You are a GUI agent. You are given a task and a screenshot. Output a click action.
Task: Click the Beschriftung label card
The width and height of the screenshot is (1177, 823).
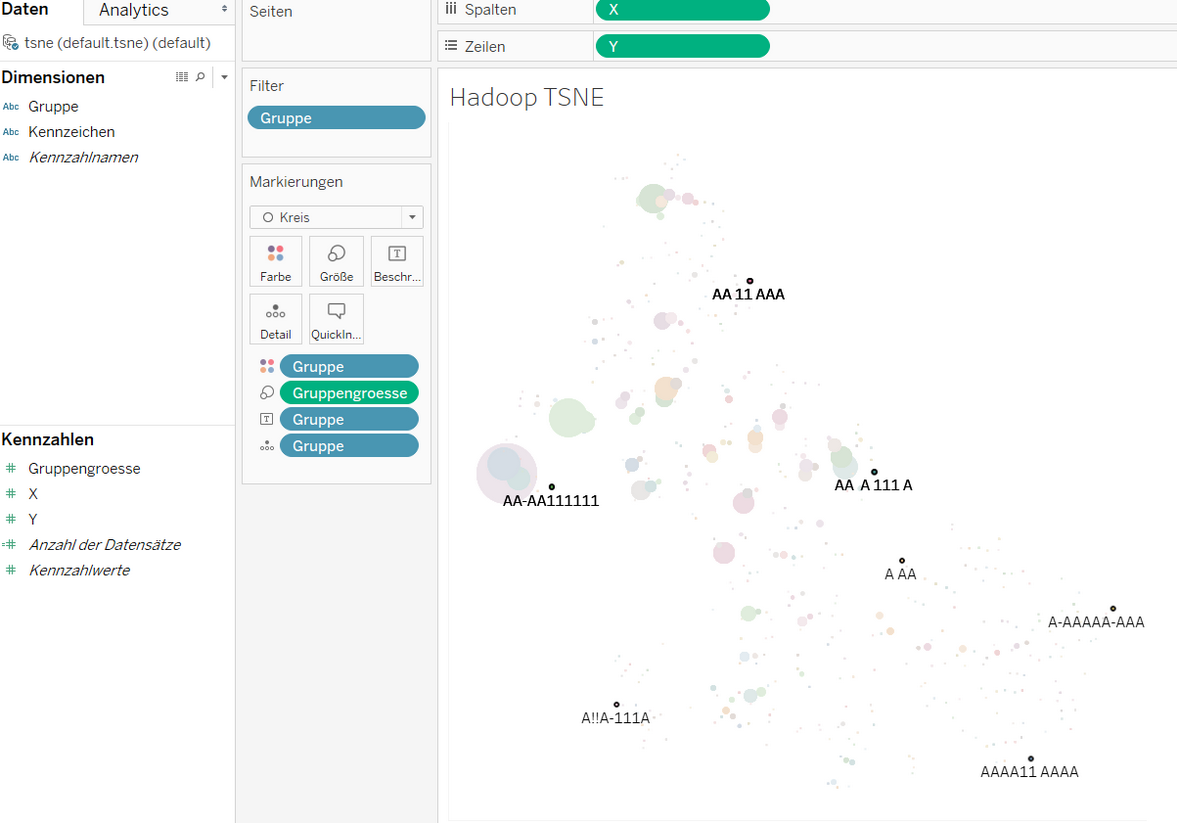[397, 262]
